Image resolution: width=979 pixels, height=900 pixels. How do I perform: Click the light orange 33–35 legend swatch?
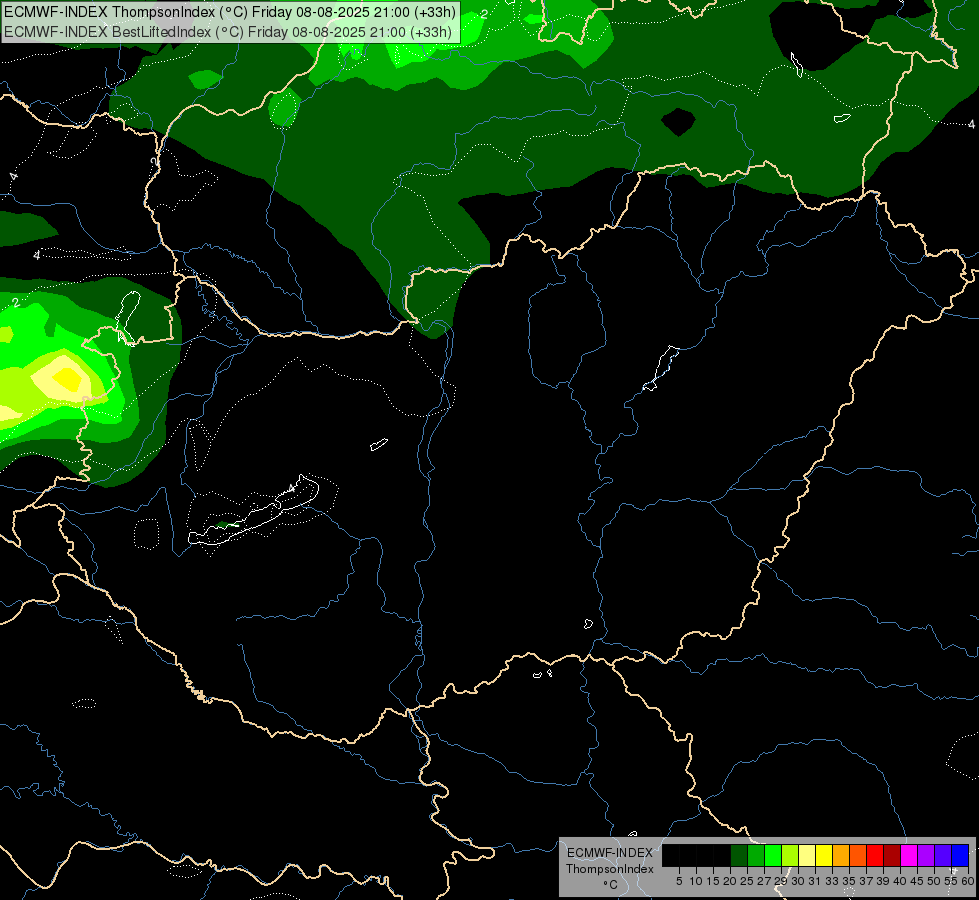coord(841,855)
